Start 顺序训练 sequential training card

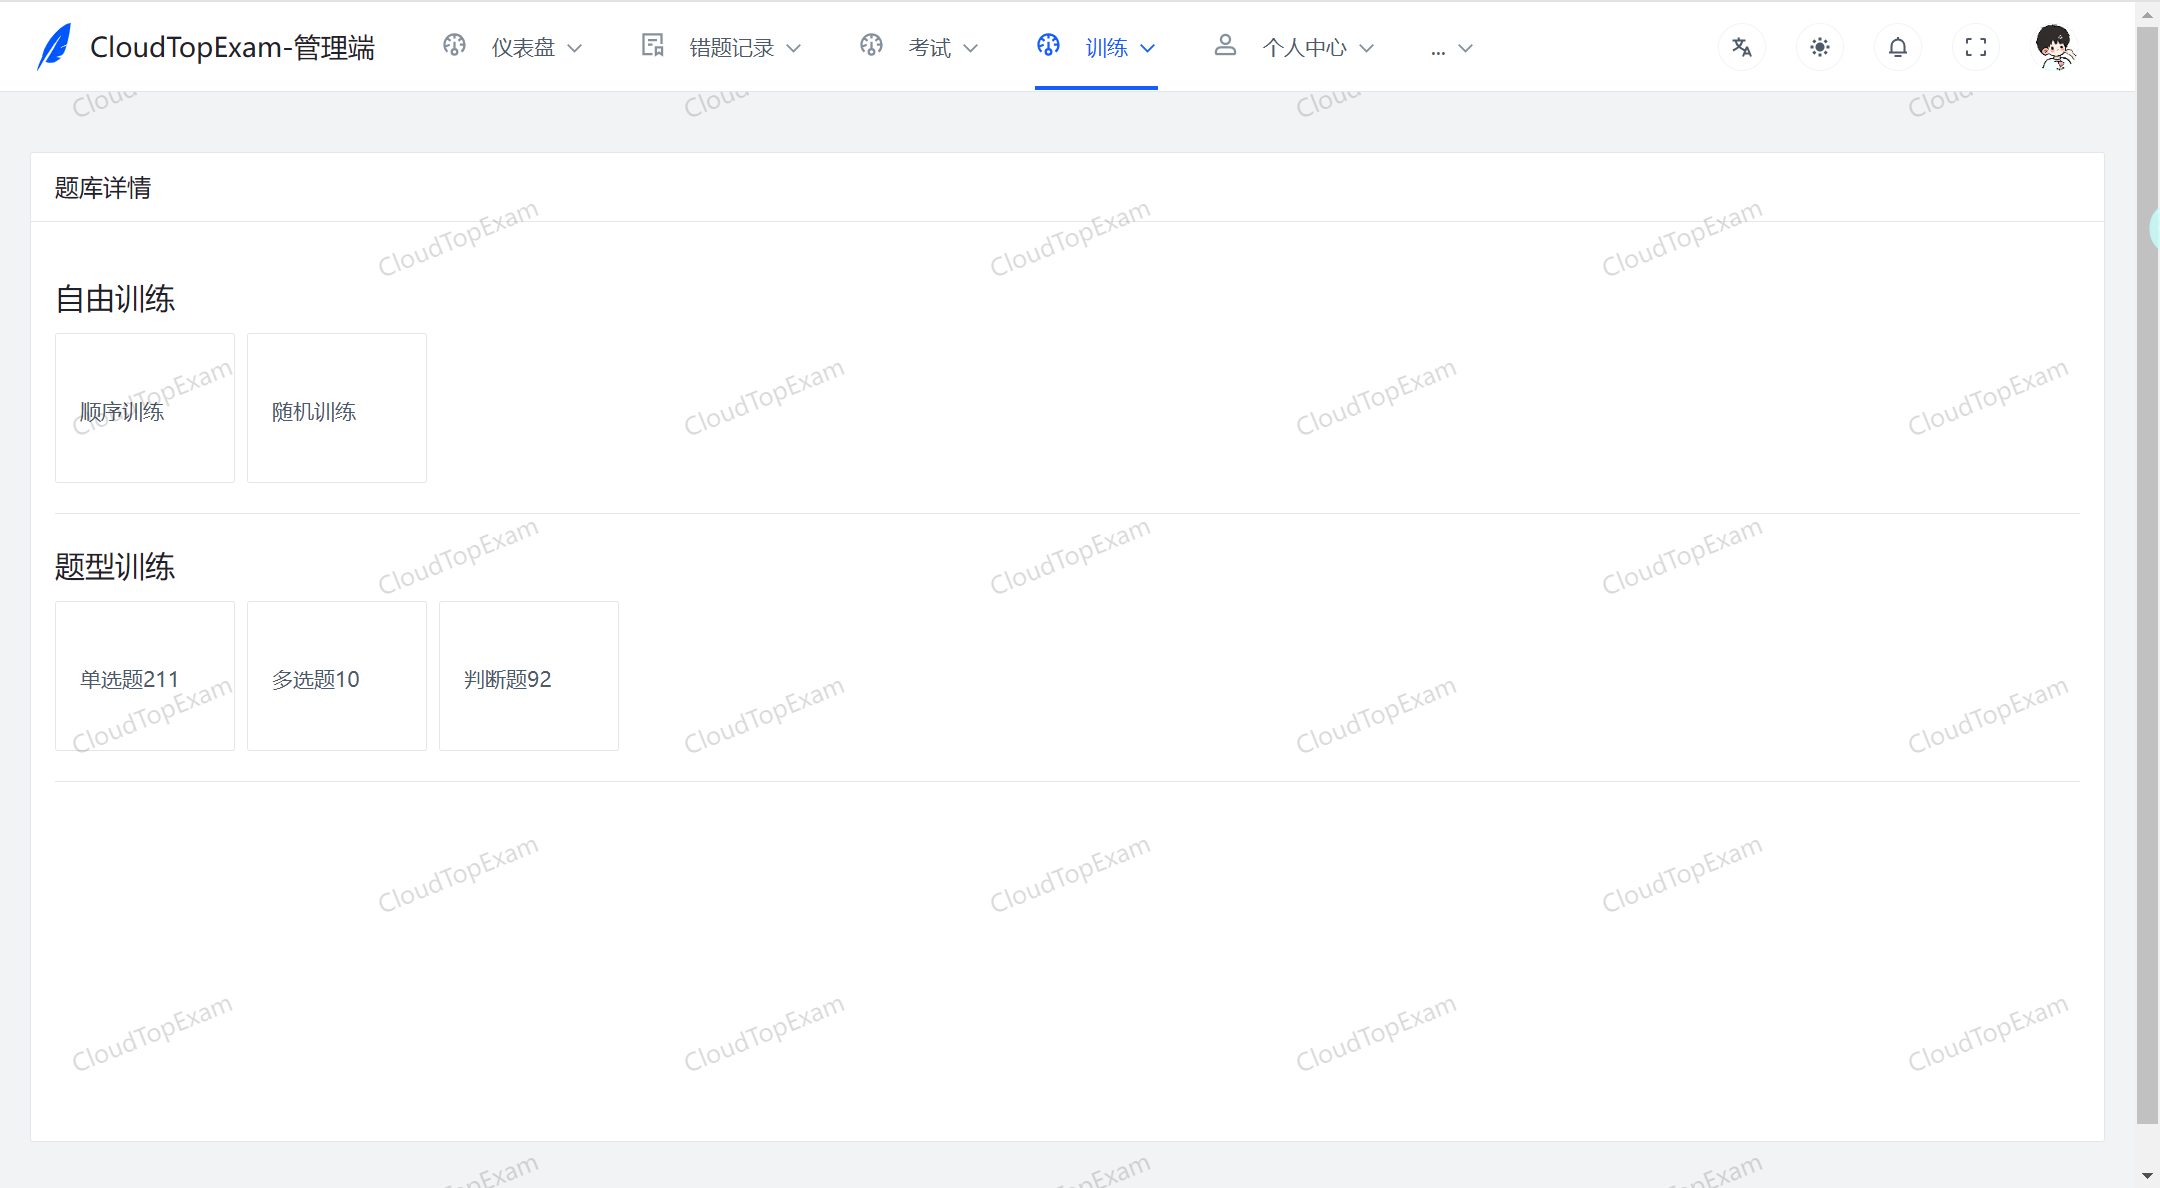(x=145, y=408)
